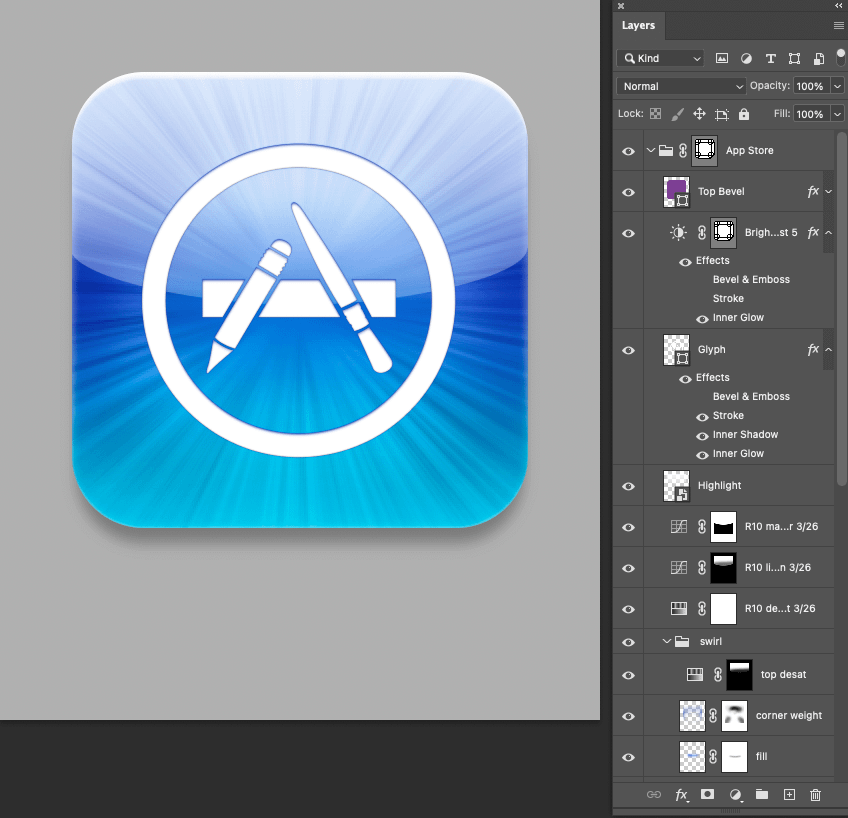
Task: Delete layer using trash icon
Action: [815, 795]
